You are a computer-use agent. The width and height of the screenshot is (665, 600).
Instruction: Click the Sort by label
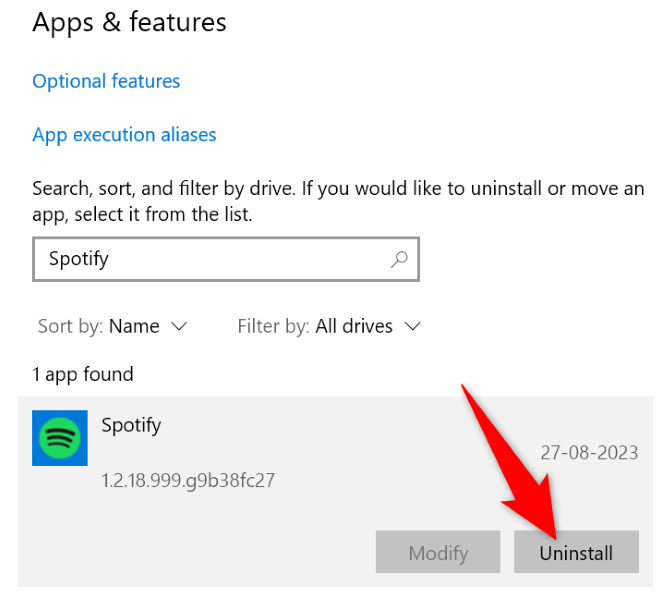click(70, 326)
